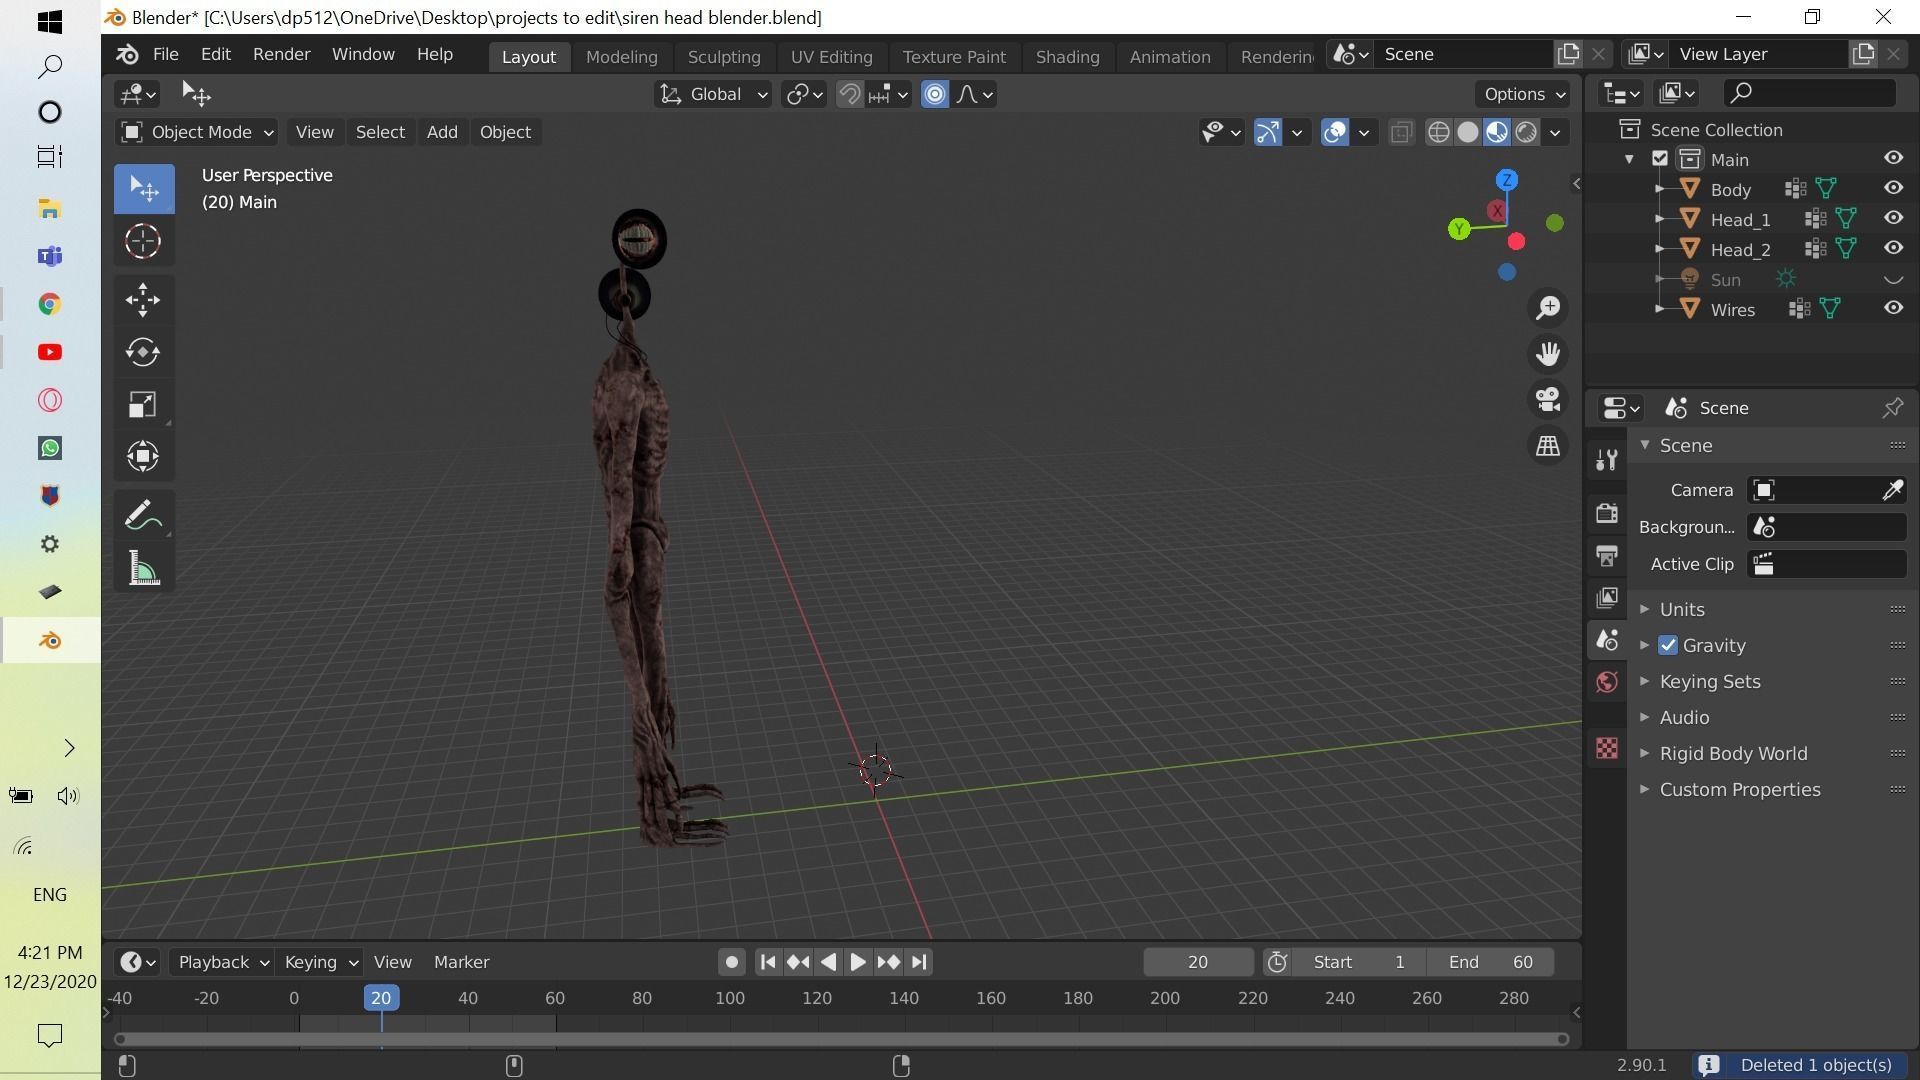Click the Blender logo menu icon
Screen dimensions: 1920x1080
127,54
